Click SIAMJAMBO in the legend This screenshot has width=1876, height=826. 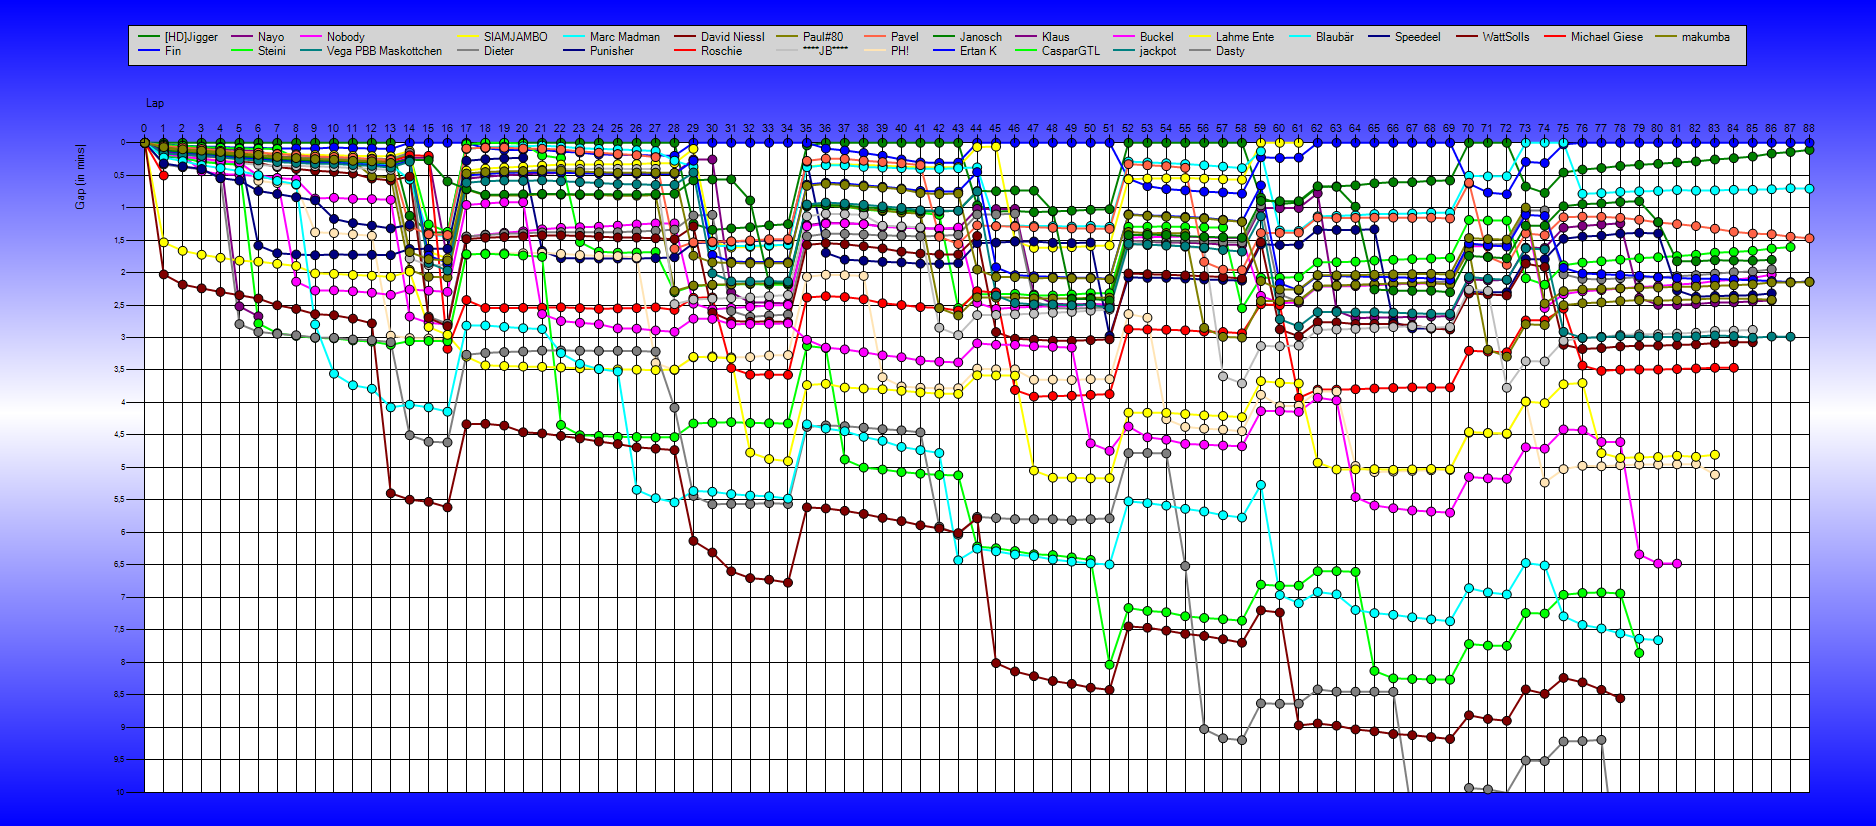[502, 37]
